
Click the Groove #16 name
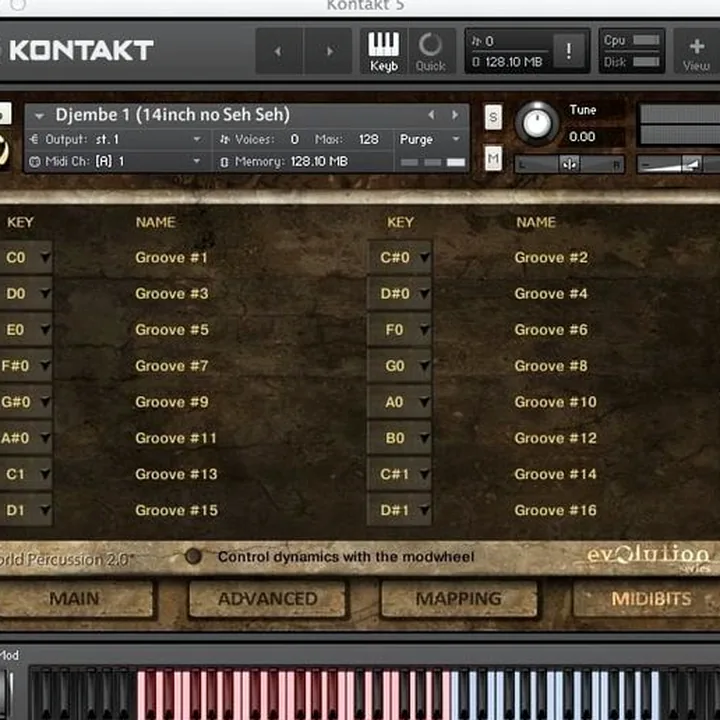pyautogui.click(x=556, y=510)
